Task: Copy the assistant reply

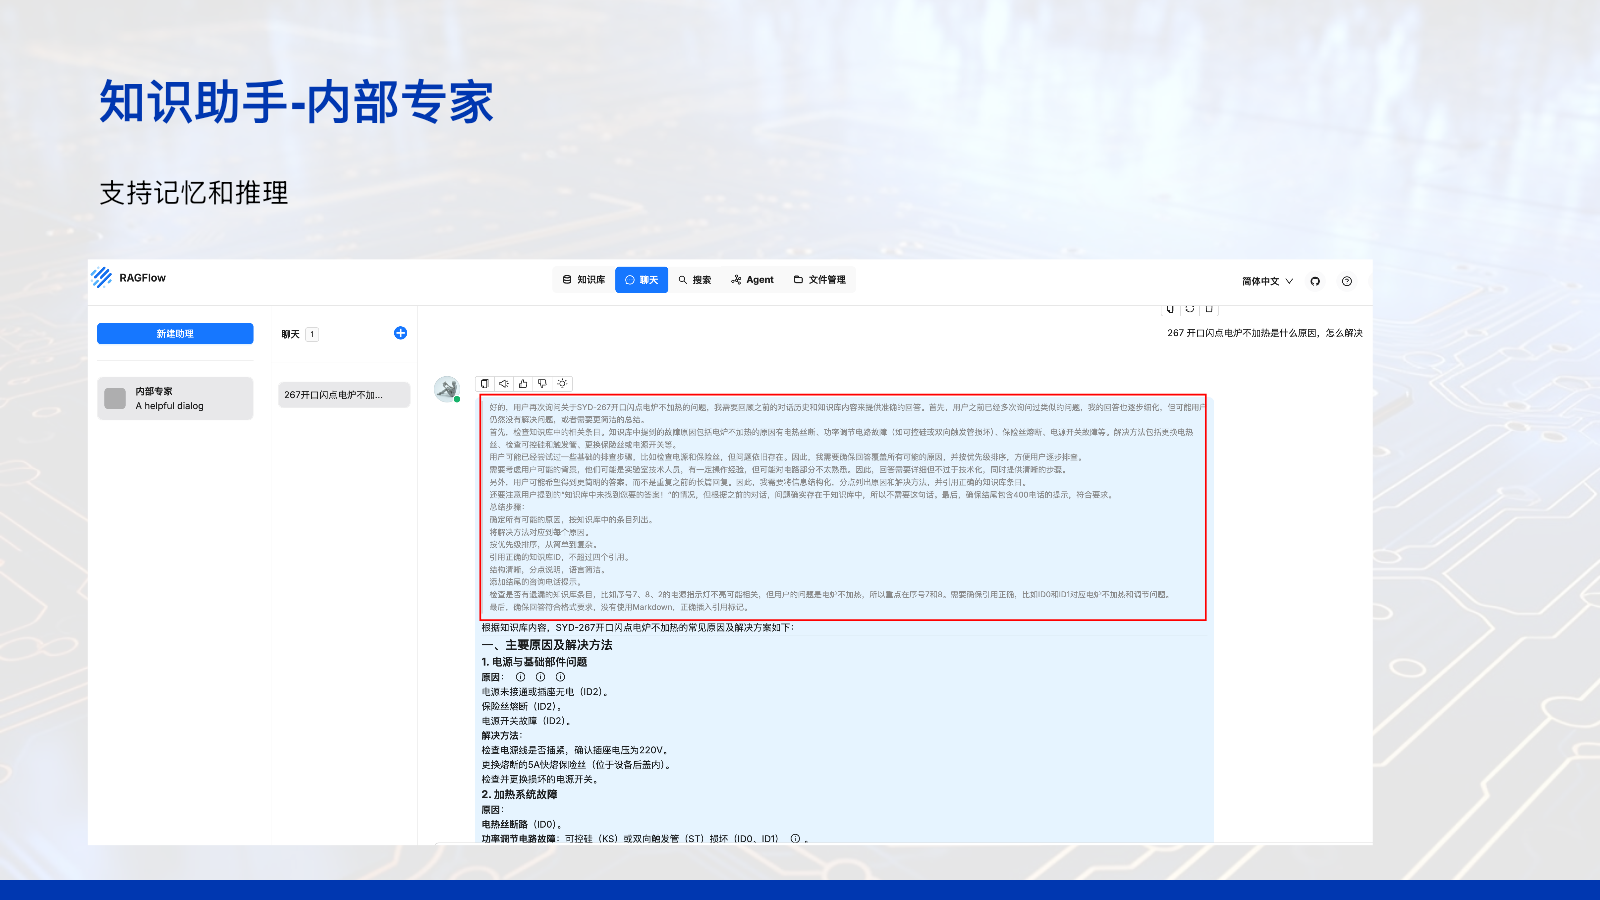Action: click(485, 383)
